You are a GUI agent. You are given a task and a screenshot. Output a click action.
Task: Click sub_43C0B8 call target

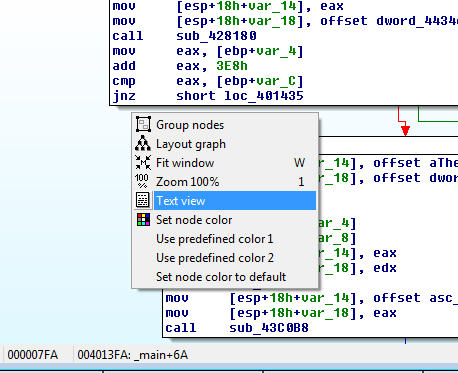point(269,328)
